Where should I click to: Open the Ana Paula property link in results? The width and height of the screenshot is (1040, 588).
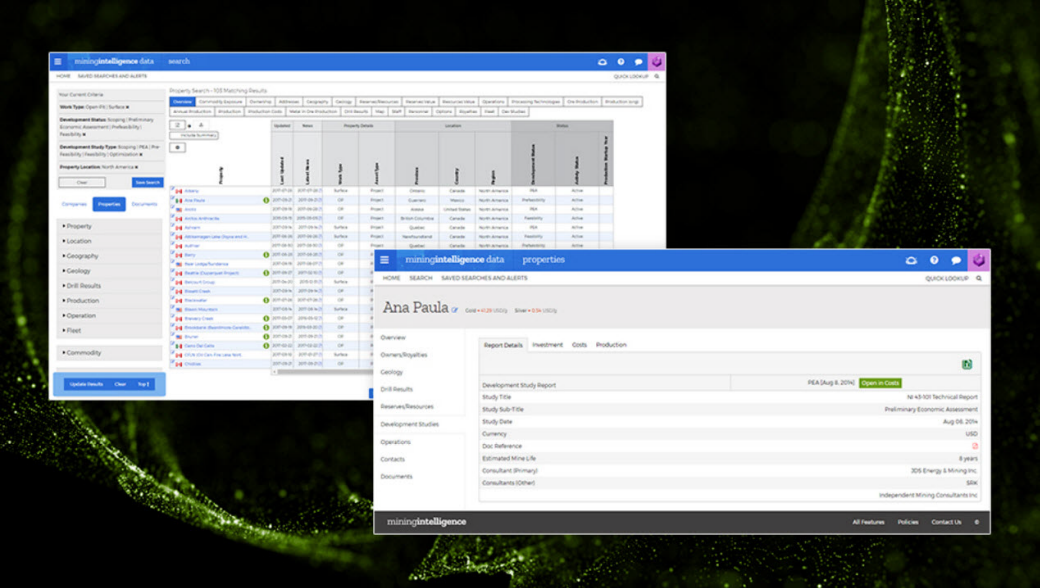pos(194,200)
